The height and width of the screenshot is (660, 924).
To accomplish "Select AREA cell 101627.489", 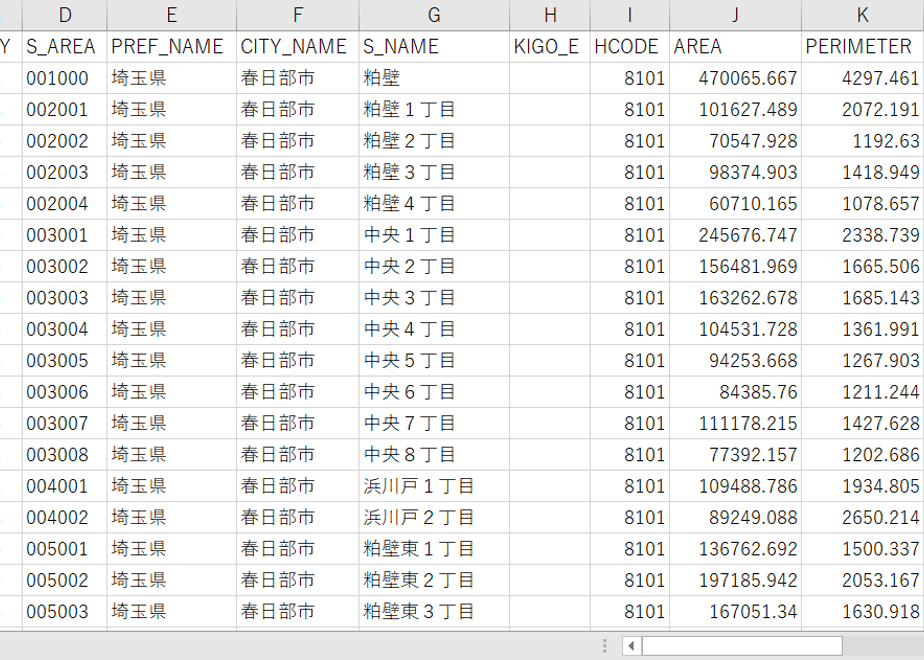I will 735,110.
